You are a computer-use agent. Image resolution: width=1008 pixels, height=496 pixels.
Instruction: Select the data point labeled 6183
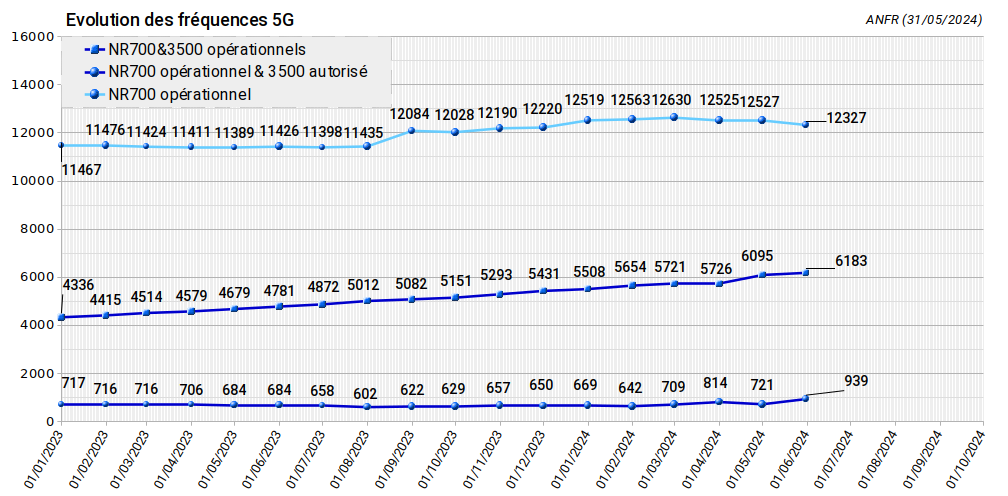click(x=806, y=272)
